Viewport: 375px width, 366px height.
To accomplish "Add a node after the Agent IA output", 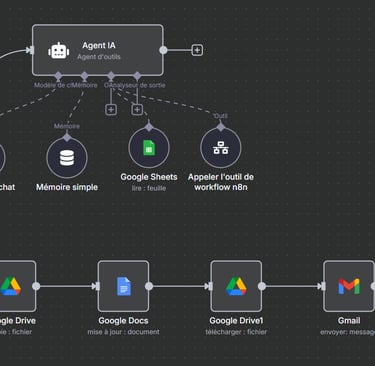I will tap(197, 50).
